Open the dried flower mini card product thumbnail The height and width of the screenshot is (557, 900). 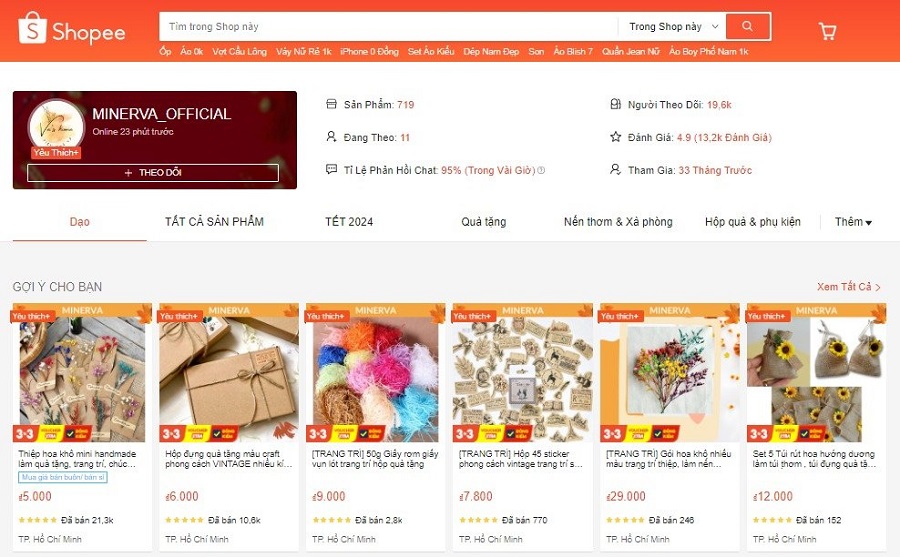tap(82, 373)
